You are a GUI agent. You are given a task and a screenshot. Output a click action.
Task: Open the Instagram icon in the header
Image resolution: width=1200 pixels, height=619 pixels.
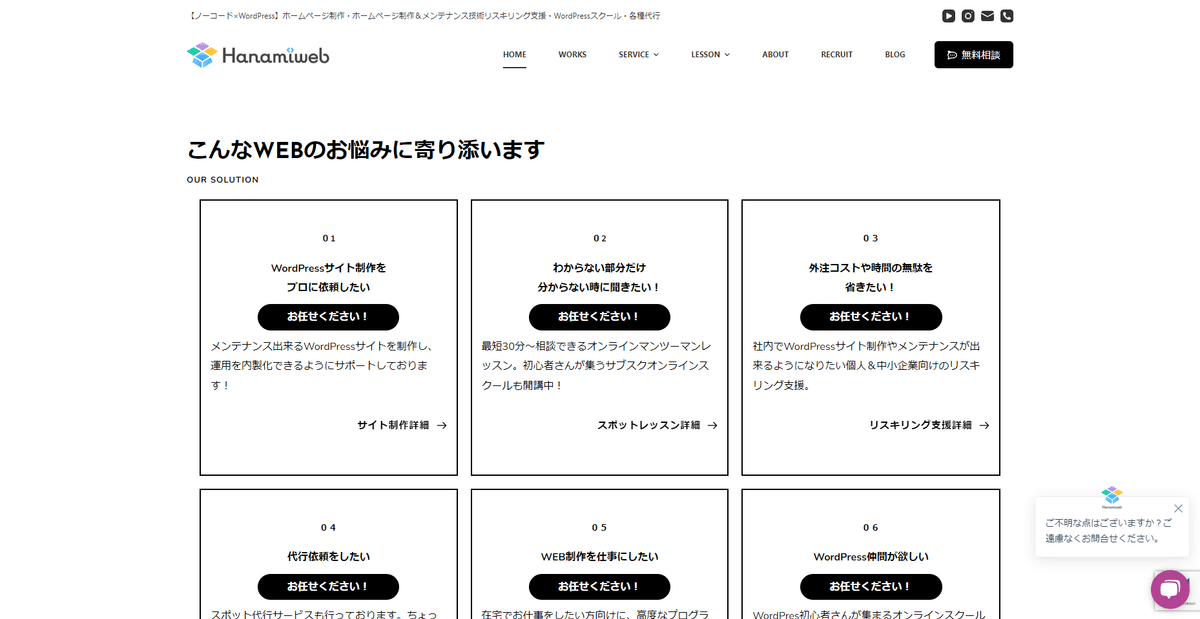967,15
